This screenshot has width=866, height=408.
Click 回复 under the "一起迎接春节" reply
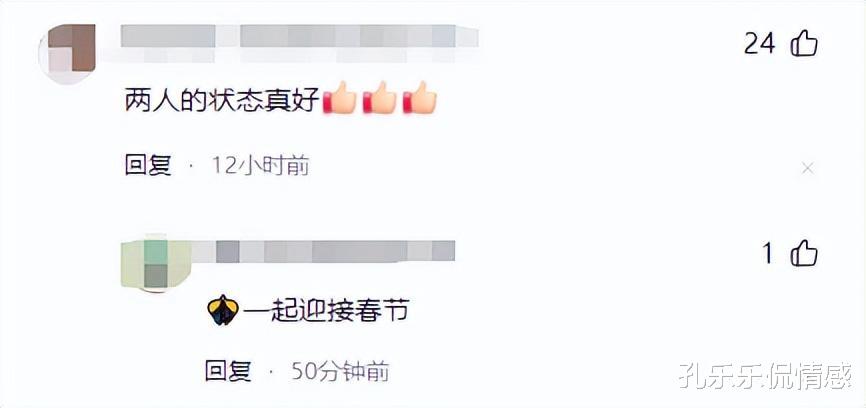coord(228,372)
